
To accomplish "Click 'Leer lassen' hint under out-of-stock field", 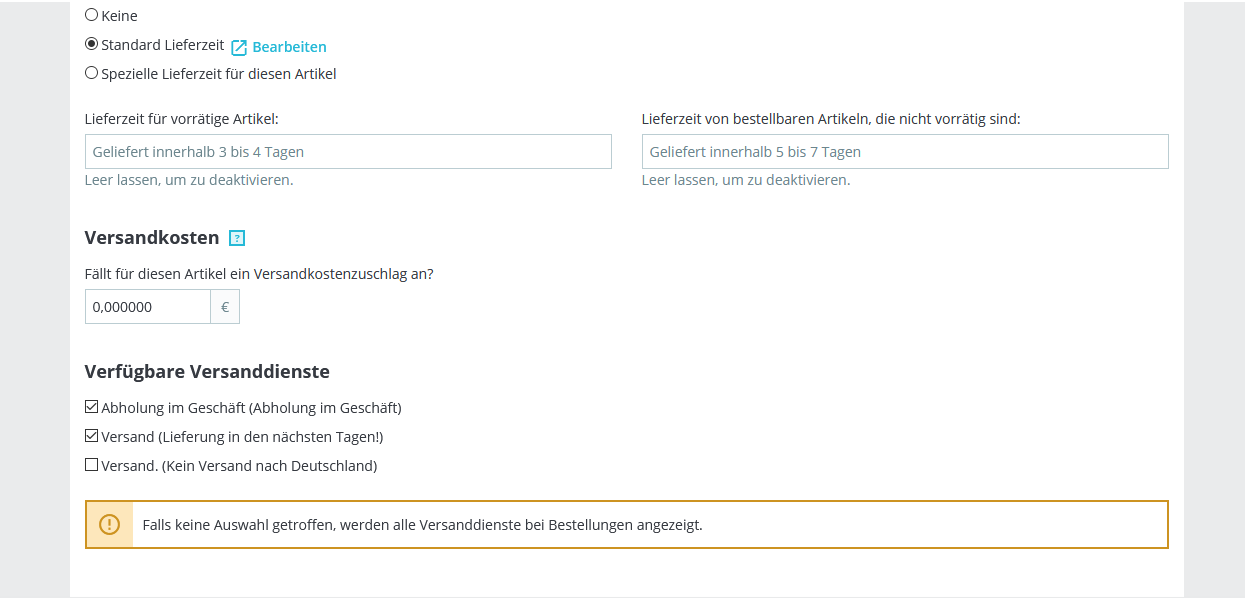I will pos(746,180).
